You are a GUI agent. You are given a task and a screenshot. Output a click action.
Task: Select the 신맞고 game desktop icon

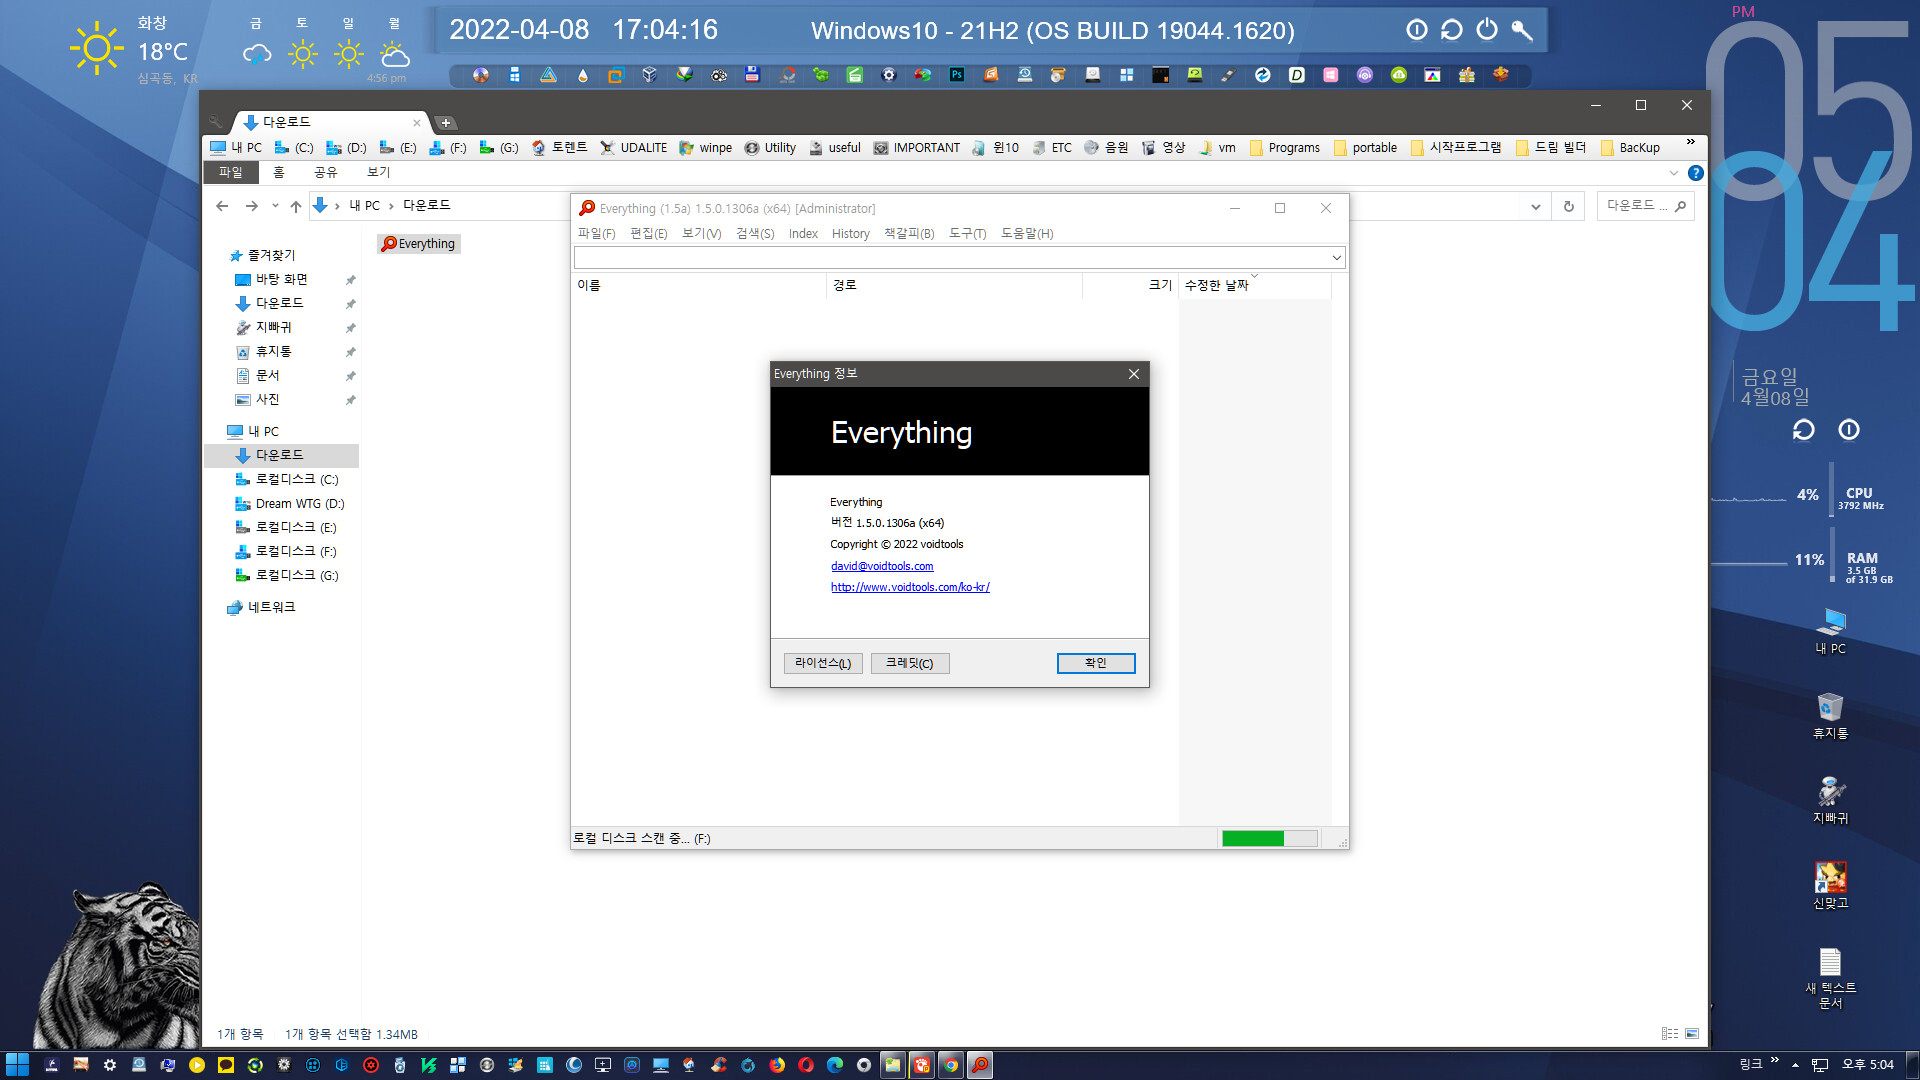click(1830, 886)
